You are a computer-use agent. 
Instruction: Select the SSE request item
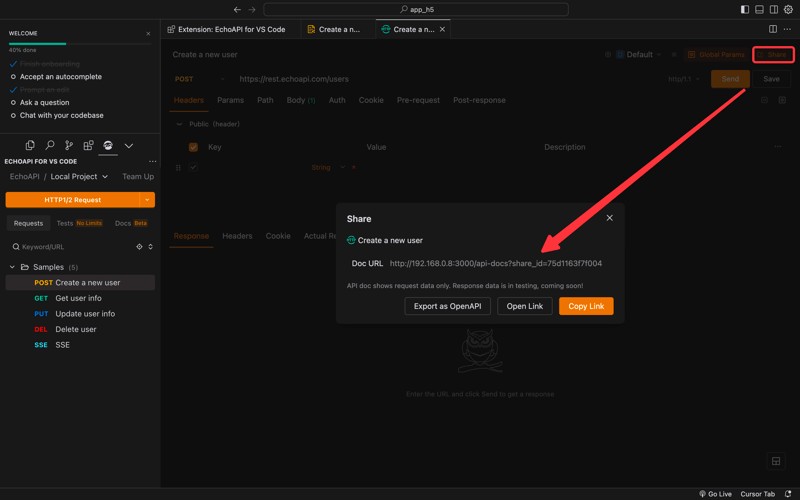pyautogui.click(x=80, y=345)
